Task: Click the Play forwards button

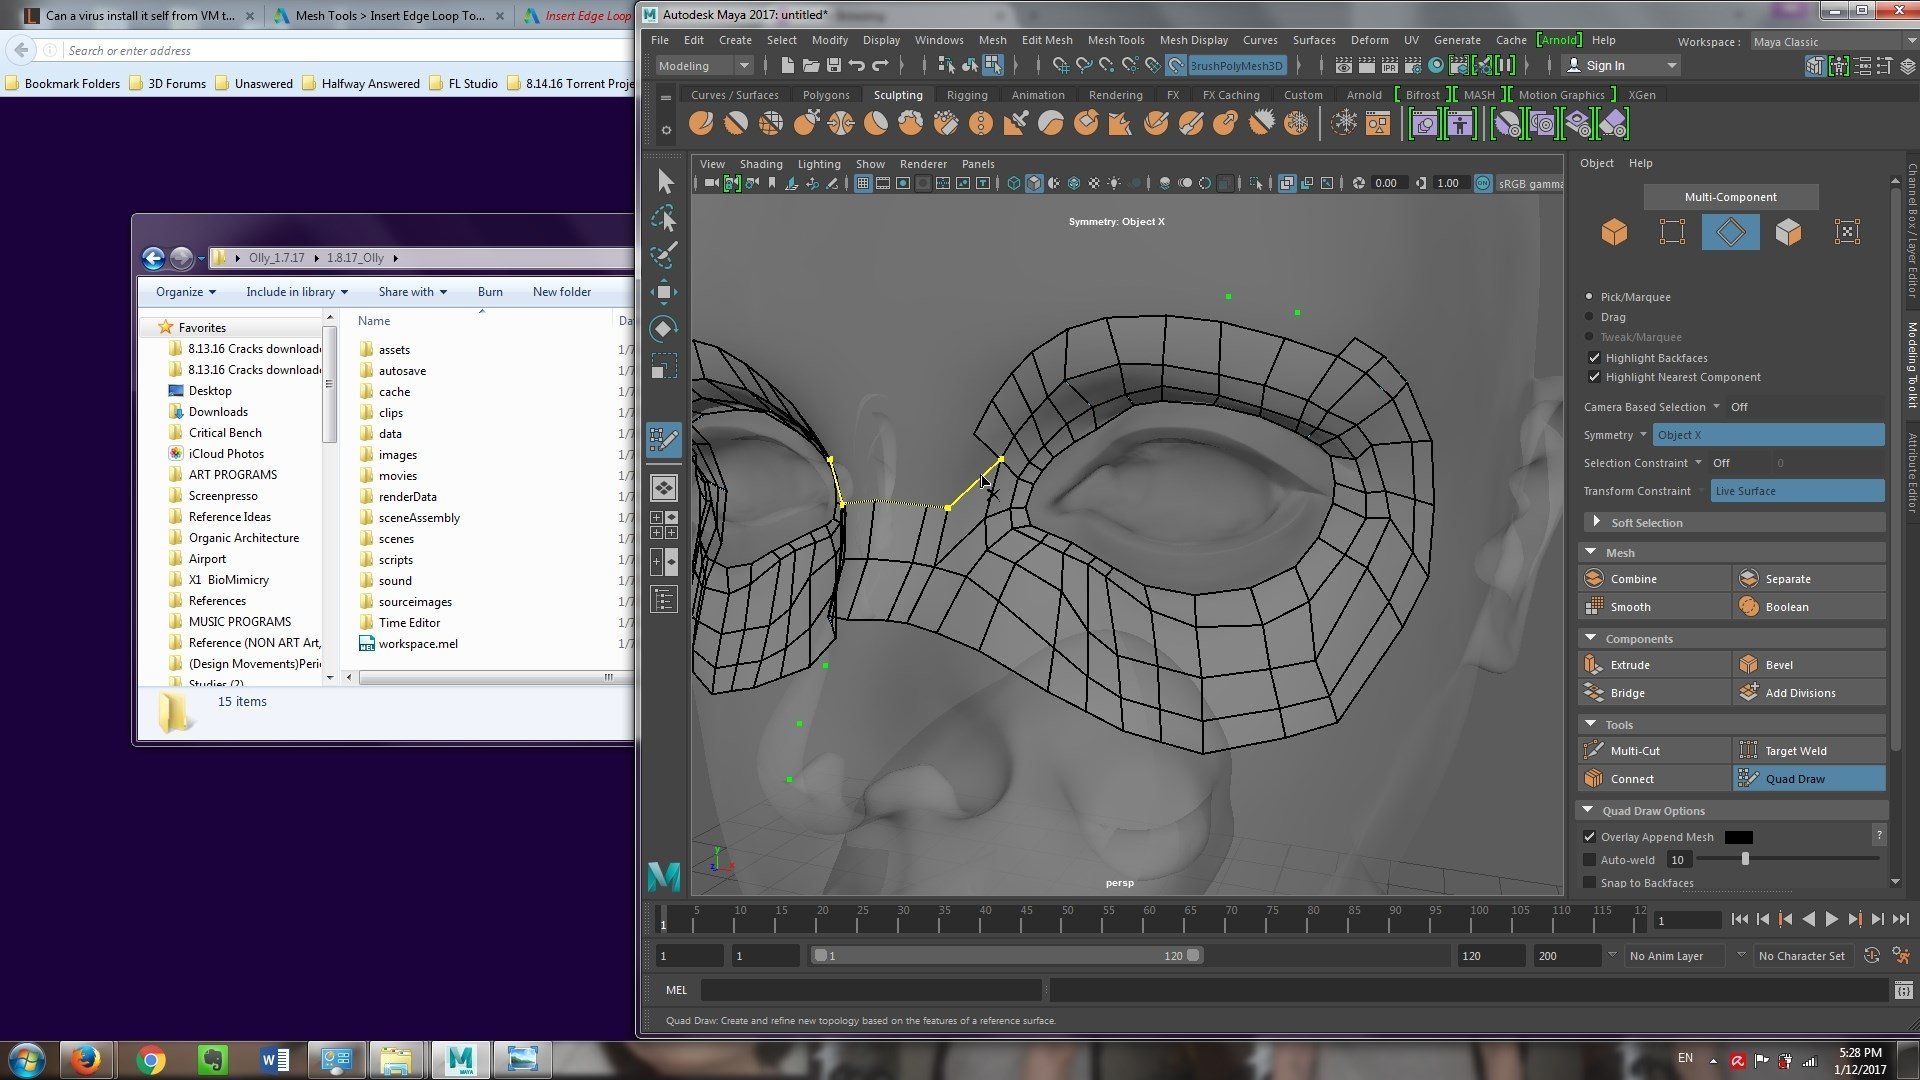Action: click(x=1831, y=919)
